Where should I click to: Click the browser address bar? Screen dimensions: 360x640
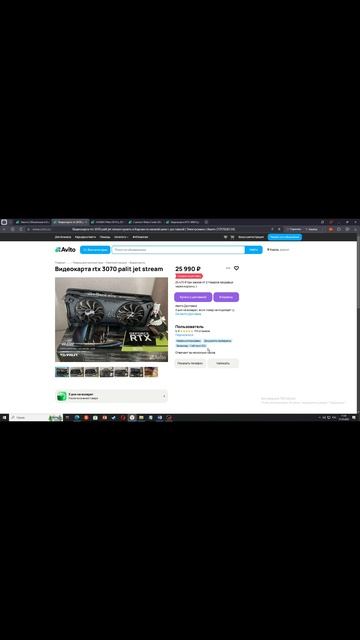pyautogui.click(x=153, y=229)
